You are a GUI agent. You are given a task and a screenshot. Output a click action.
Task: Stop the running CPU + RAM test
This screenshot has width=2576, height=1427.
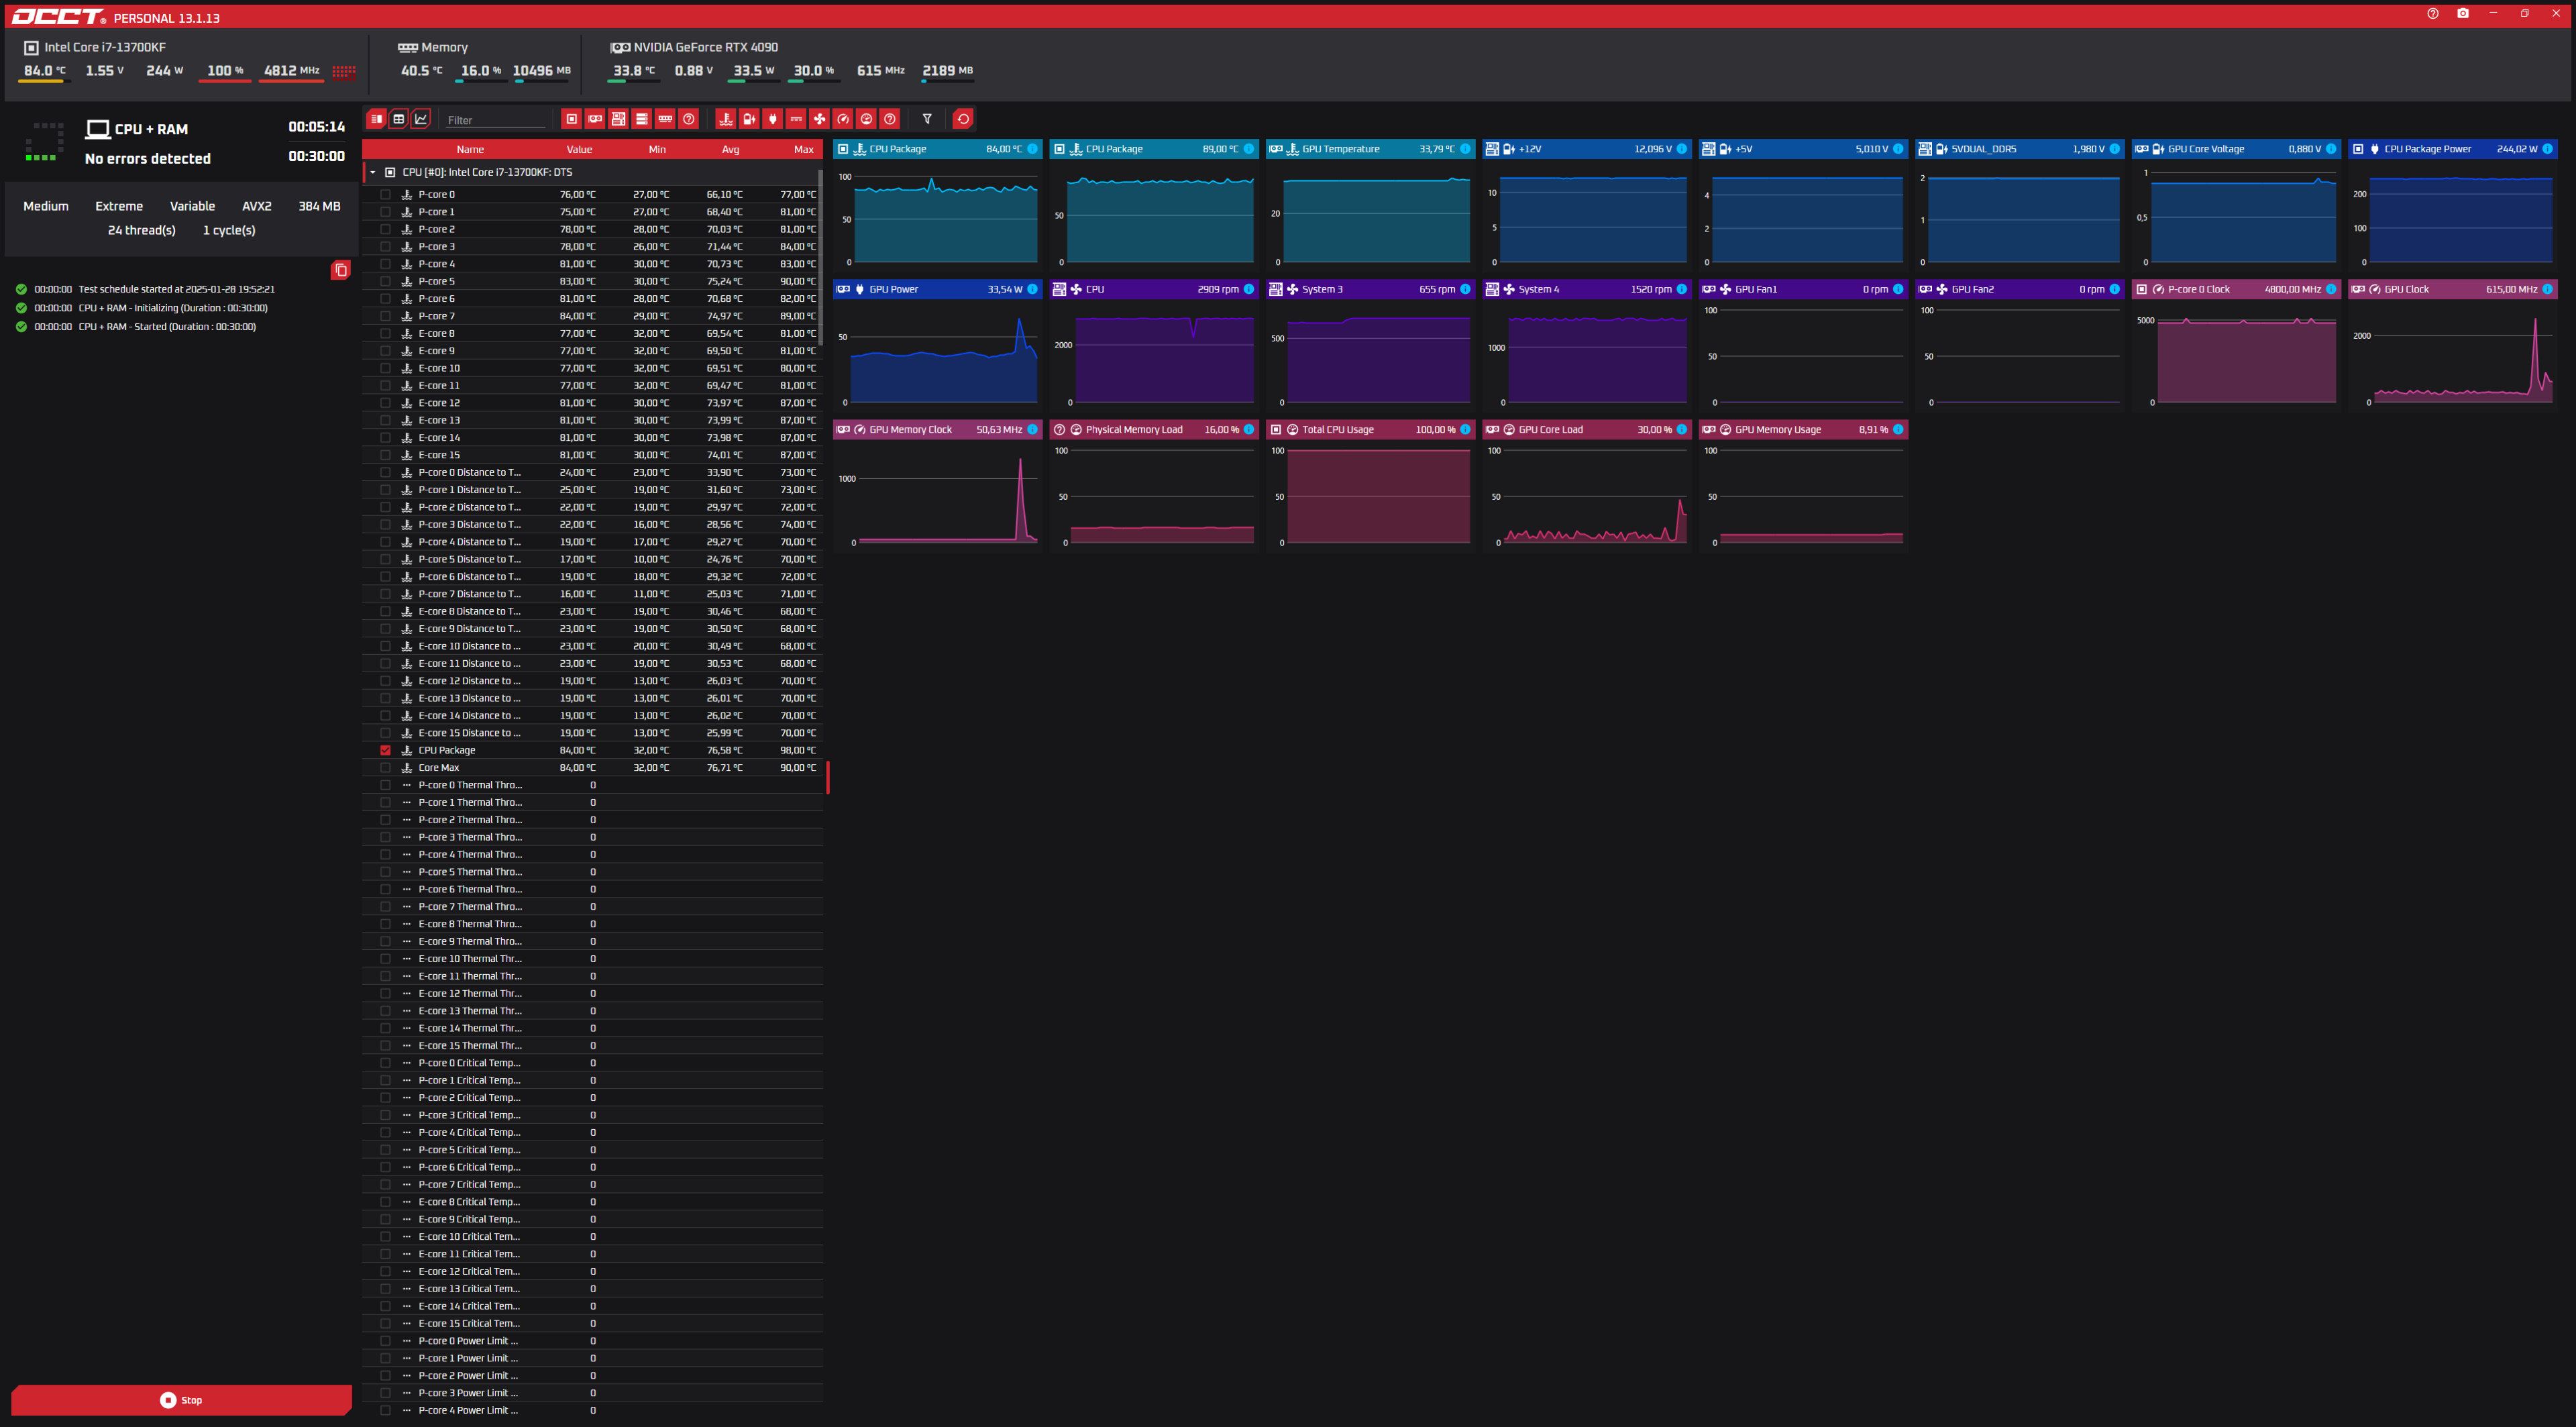coord(181,1400)
